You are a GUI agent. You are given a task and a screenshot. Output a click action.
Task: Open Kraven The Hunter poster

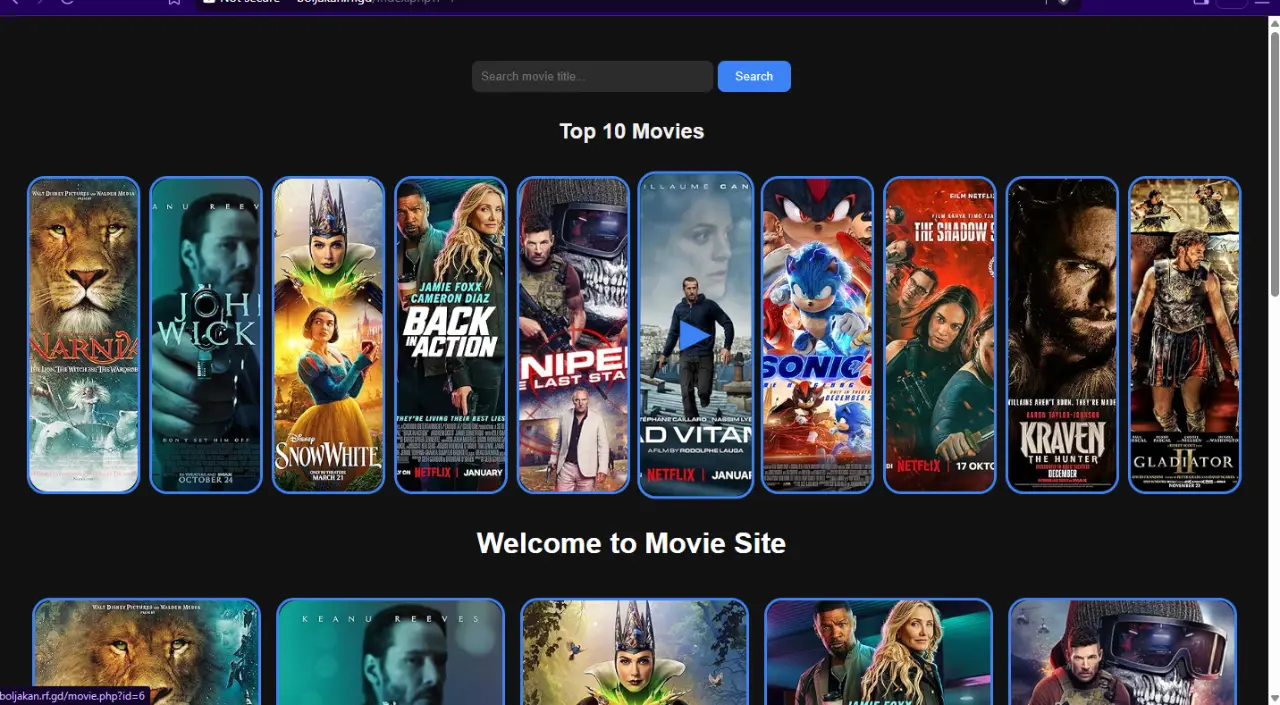pos(1062,335)
